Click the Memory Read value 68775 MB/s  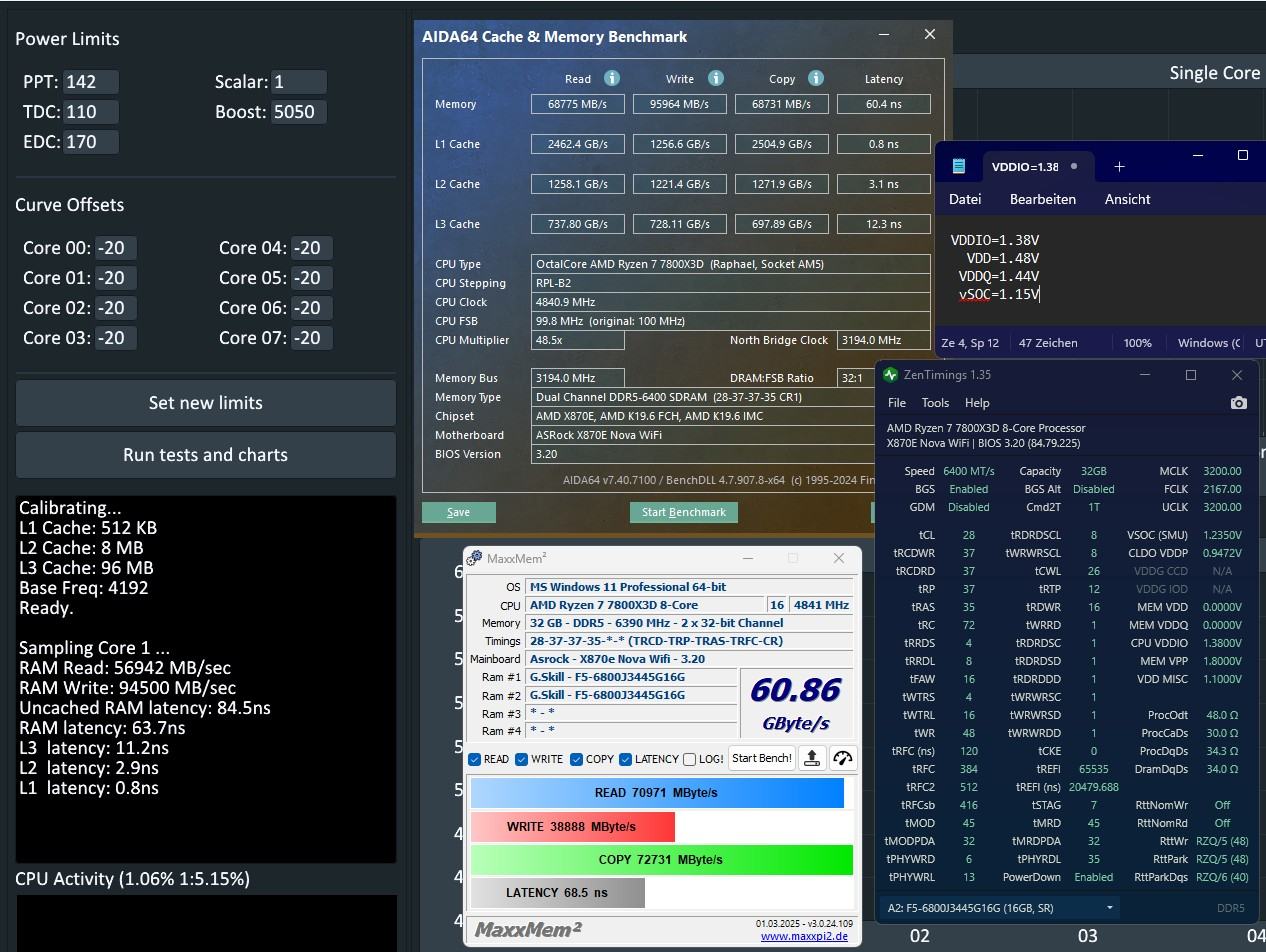tap(578, 104)
